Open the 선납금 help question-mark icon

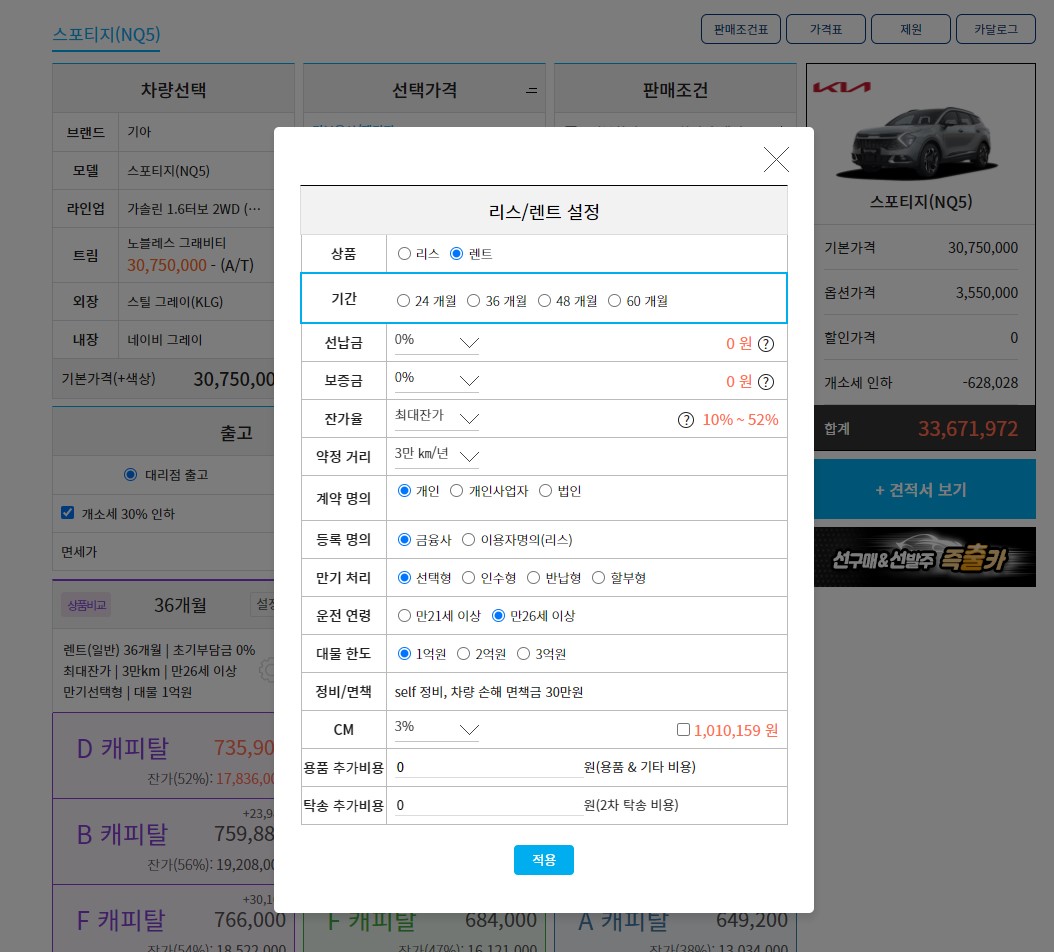[x=766, y=344]
